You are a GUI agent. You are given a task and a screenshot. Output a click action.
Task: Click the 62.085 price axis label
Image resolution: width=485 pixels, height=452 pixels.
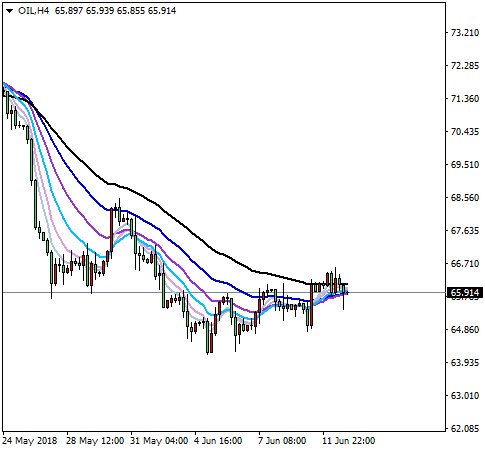tap(465, 429)
